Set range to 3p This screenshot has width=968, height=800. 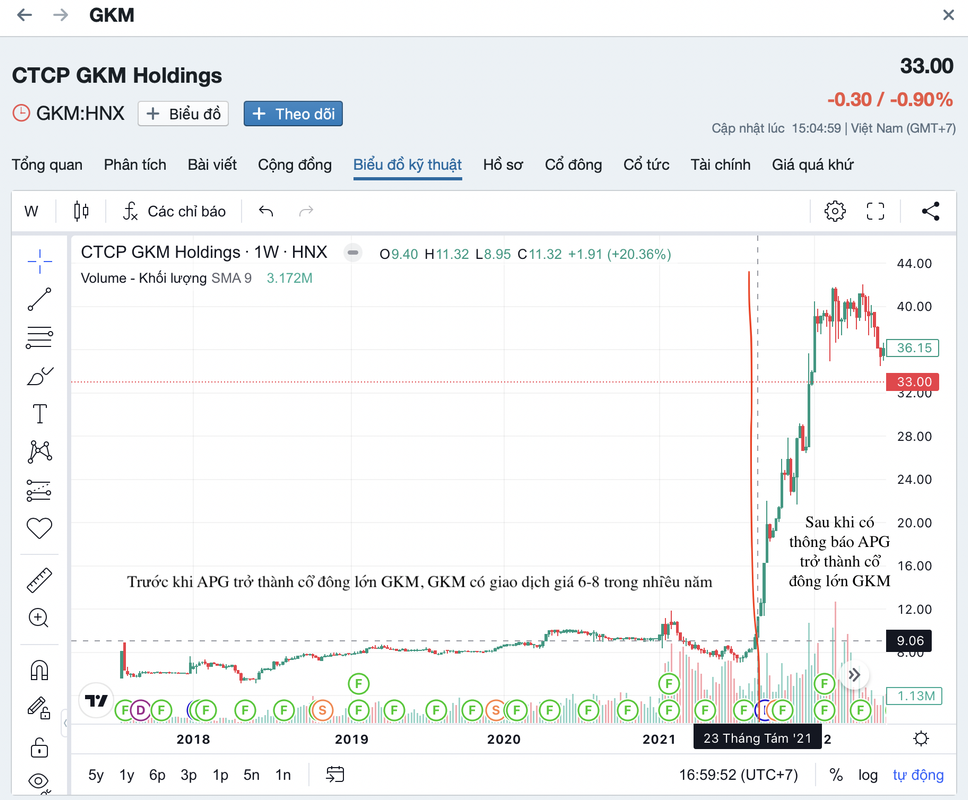click(x=188, y=775)
